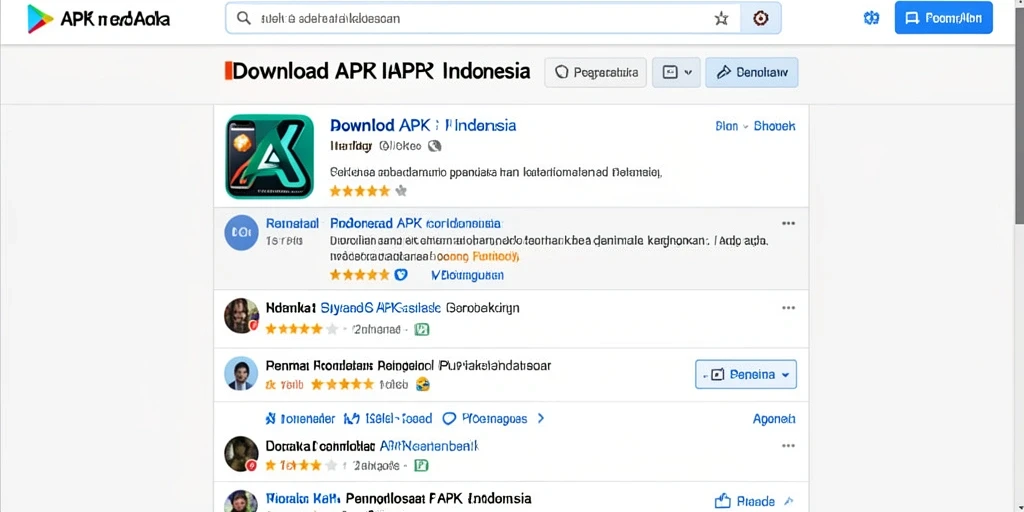This screenshot has width=1024, height=512.
Task: Open three-dot menu on Doraka review row
Action: (x=788, y=445)
